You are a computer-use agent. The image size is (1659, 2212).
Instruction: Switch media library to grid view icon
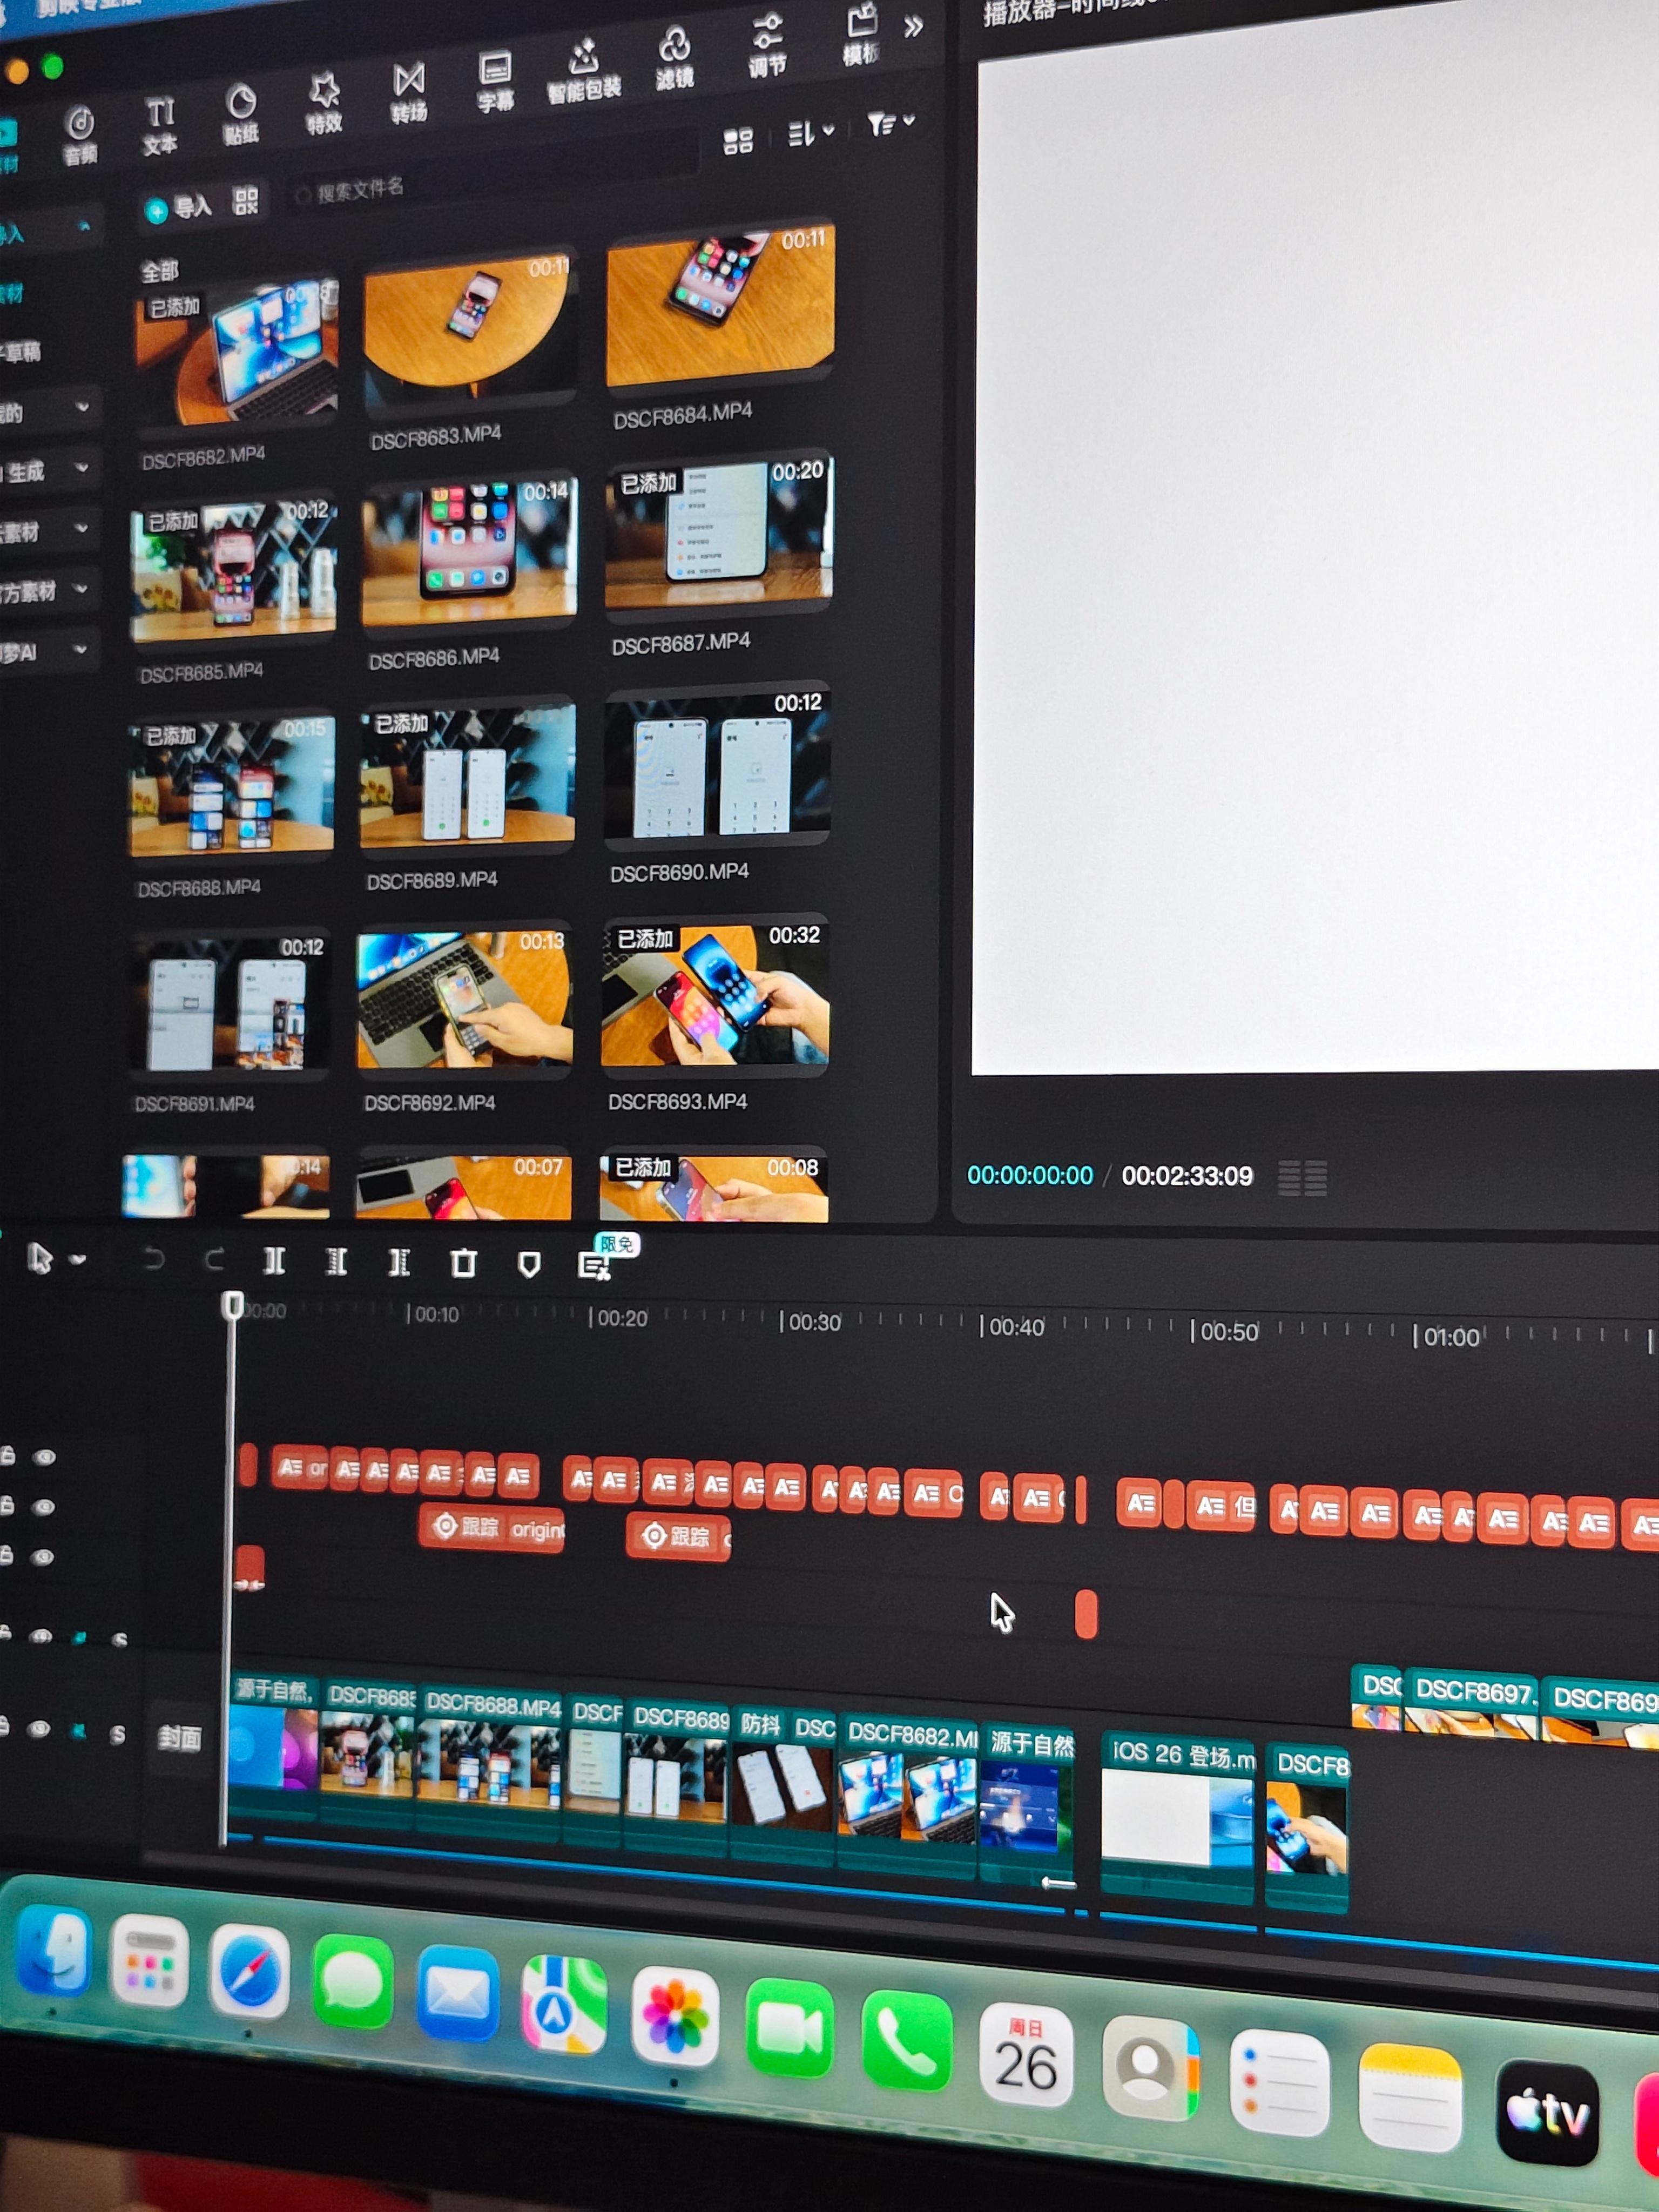(738, 141)
